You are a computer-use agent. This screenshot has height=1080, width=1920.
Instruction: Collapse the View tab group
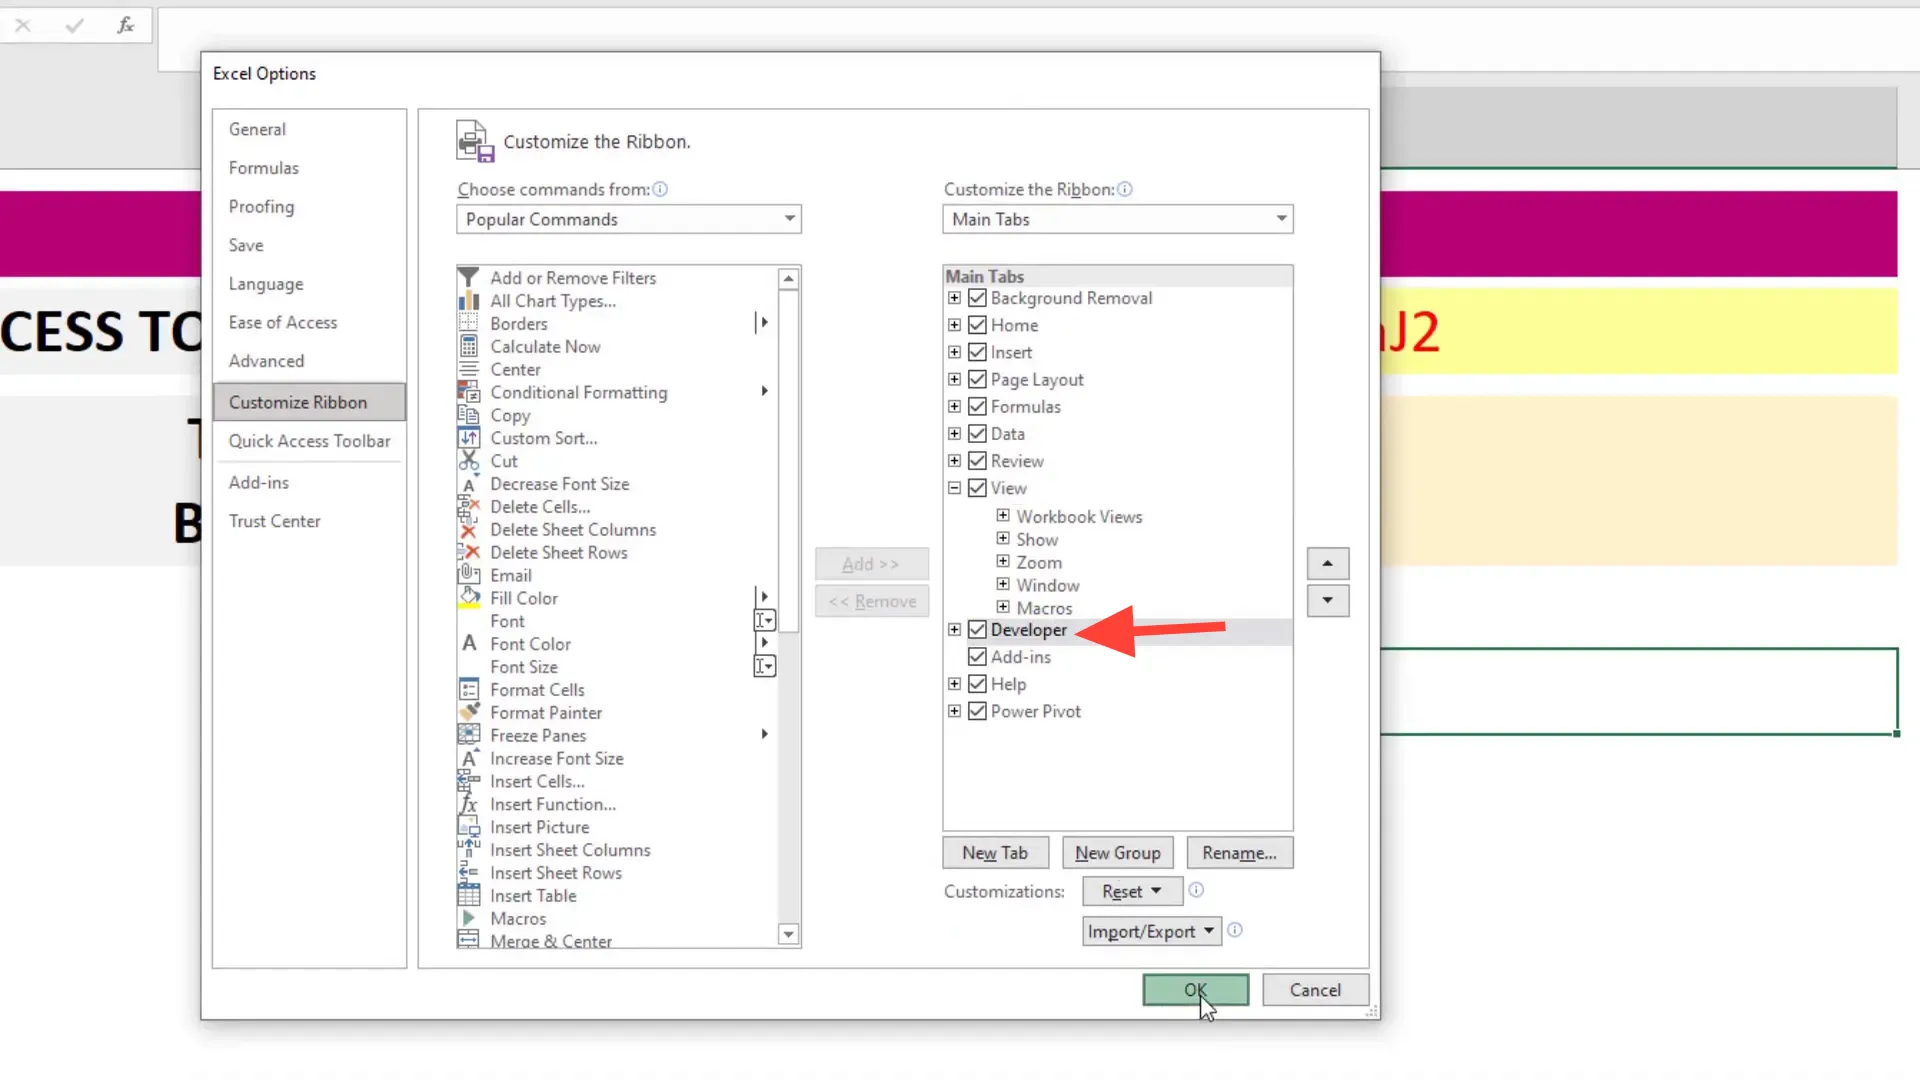click(x=953, y=488)
